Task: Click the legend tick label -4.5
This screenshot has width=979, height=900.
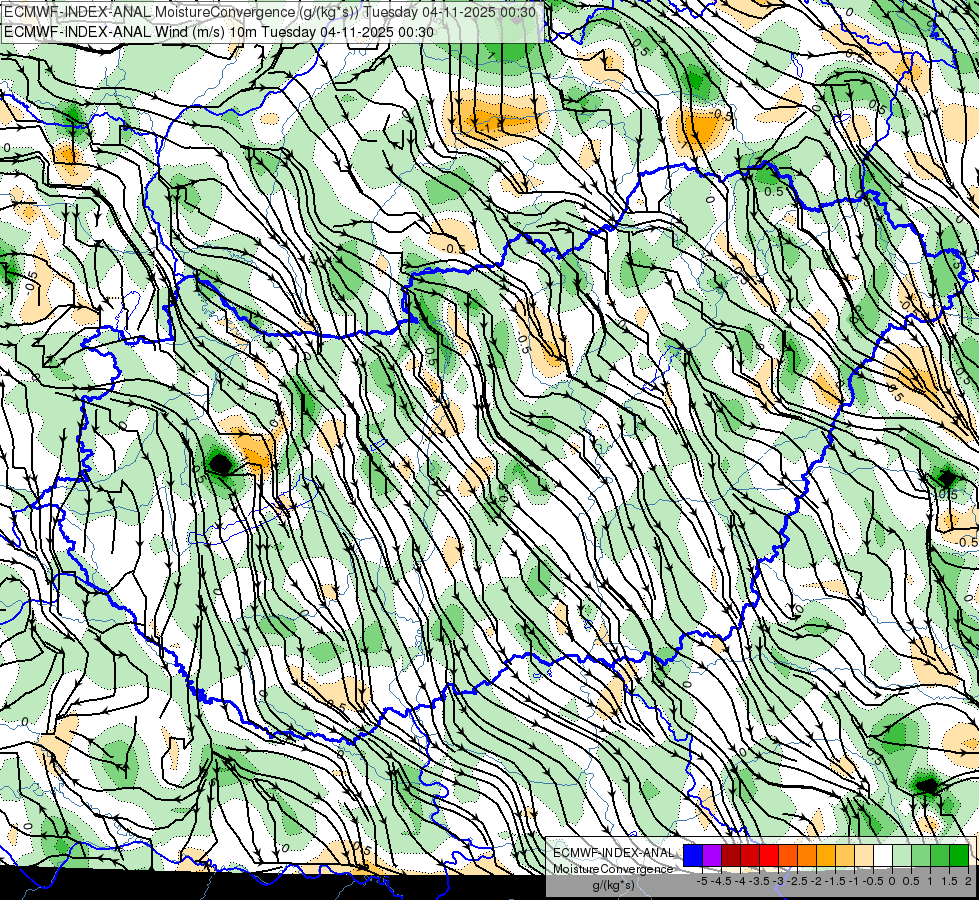Action: (722, 881)
